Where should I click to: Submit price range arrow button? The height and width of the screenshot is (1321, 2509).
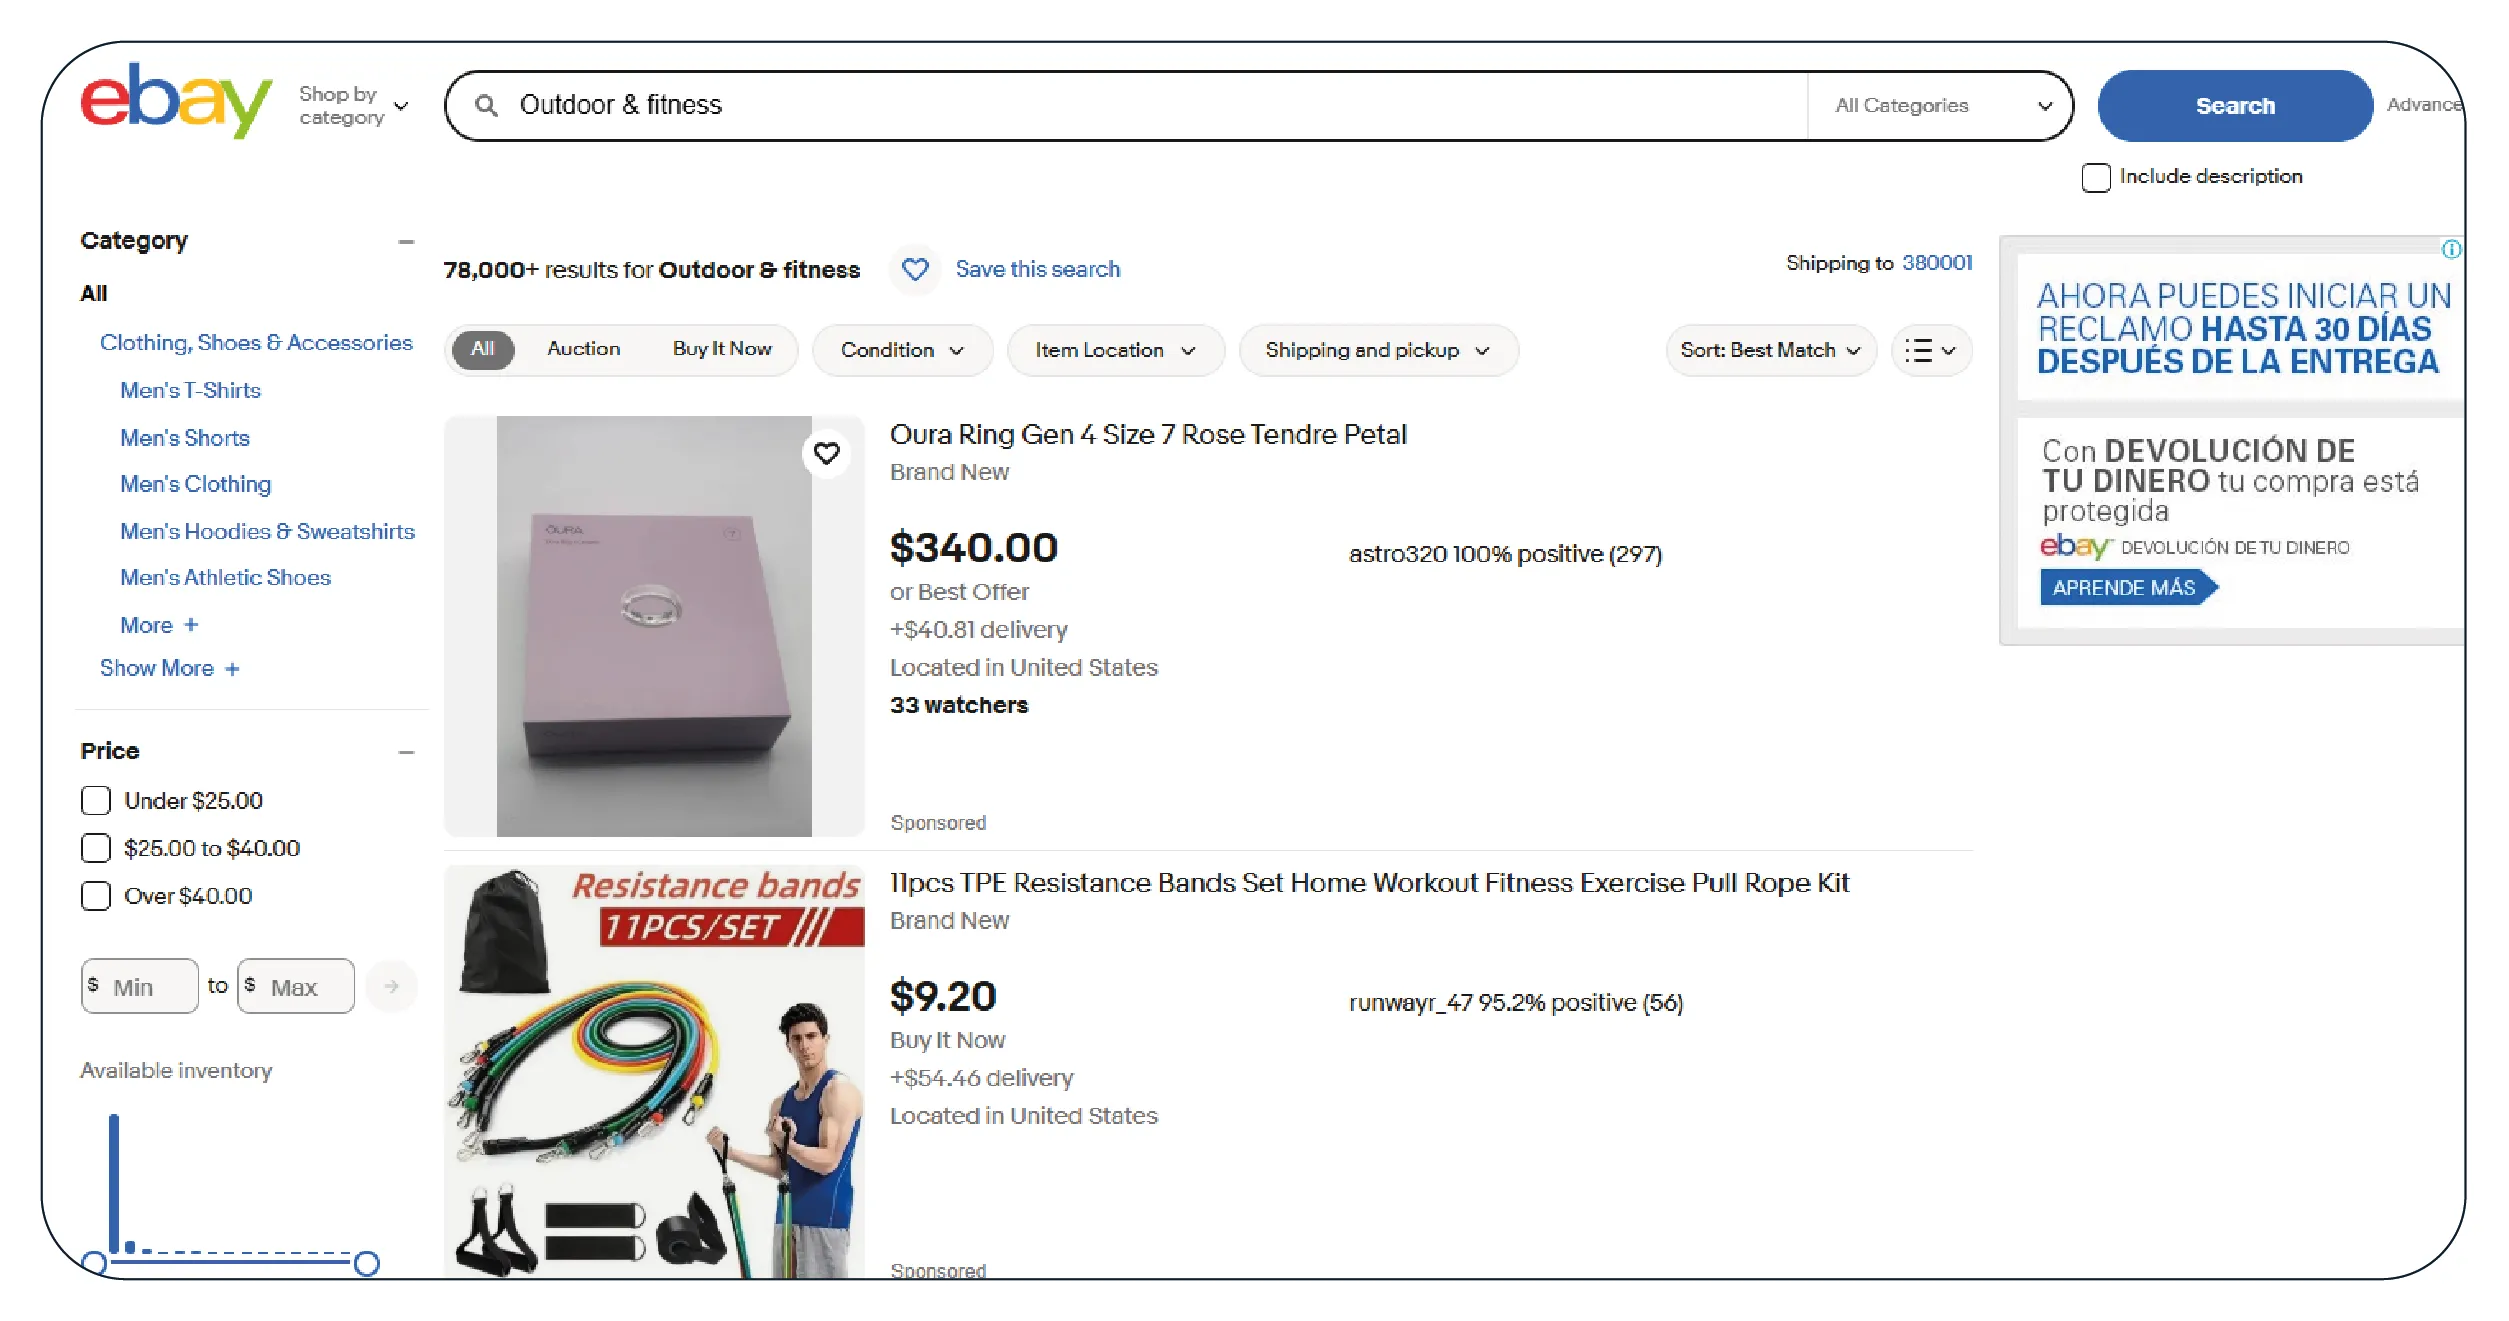pyautogui.click(x=391, y=987)
